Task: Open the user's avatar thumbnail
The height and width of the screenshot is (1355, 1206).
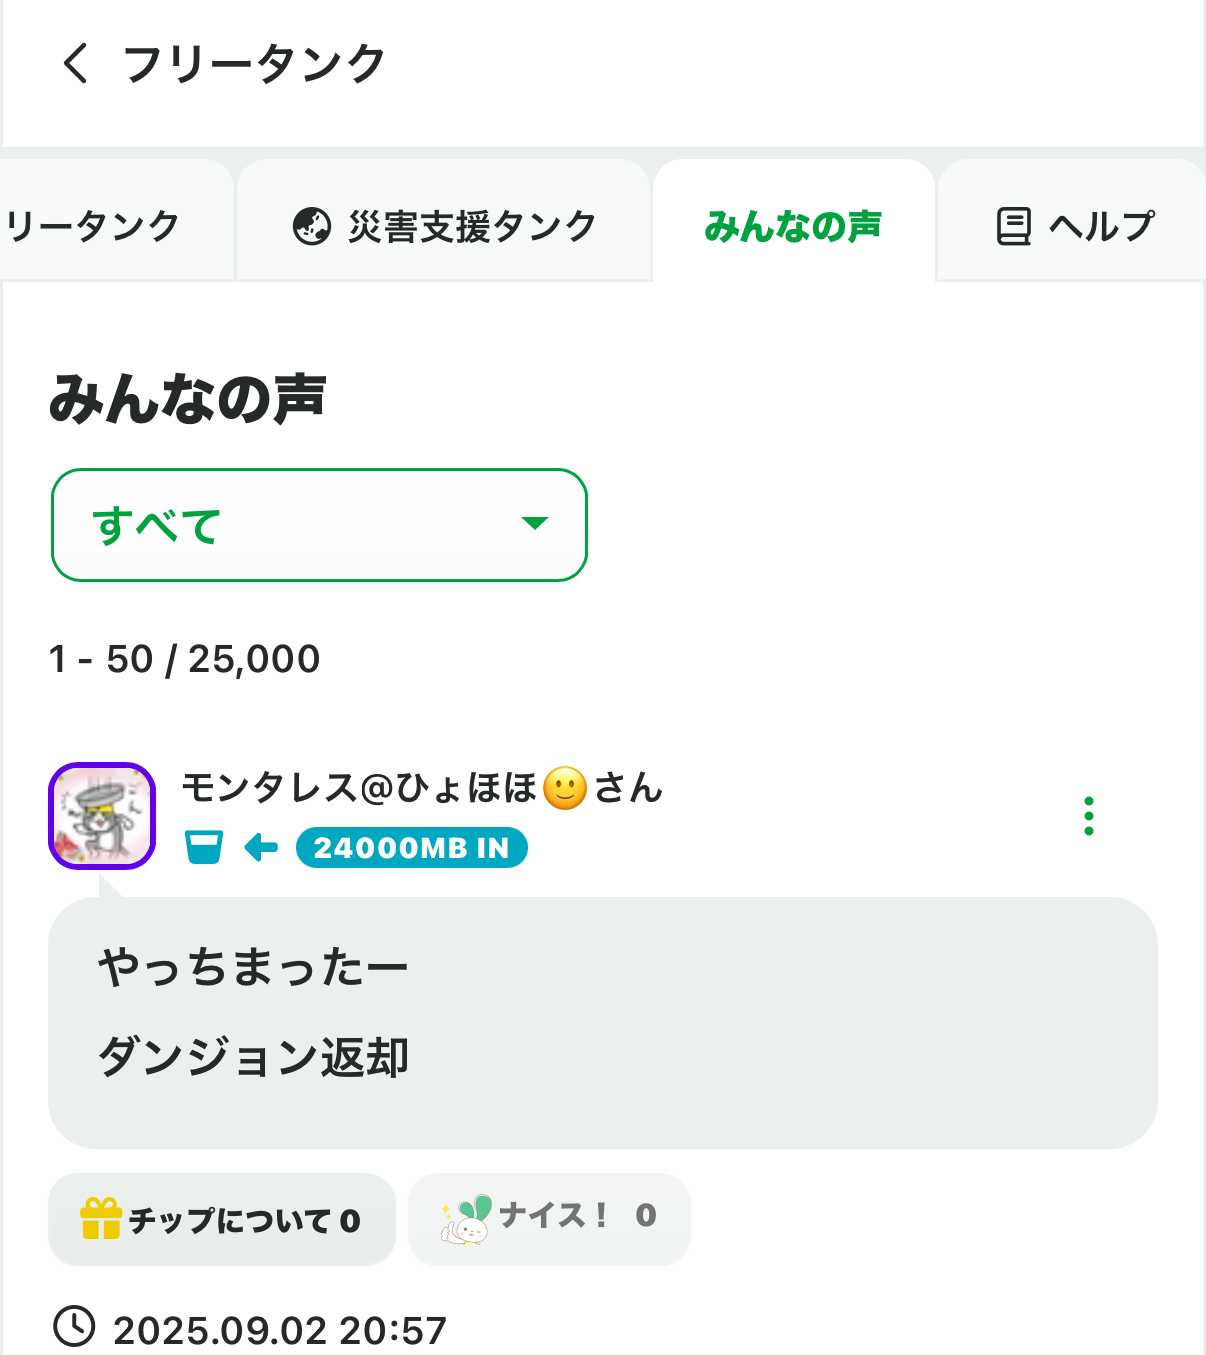Action: click(x=102, y=816)
